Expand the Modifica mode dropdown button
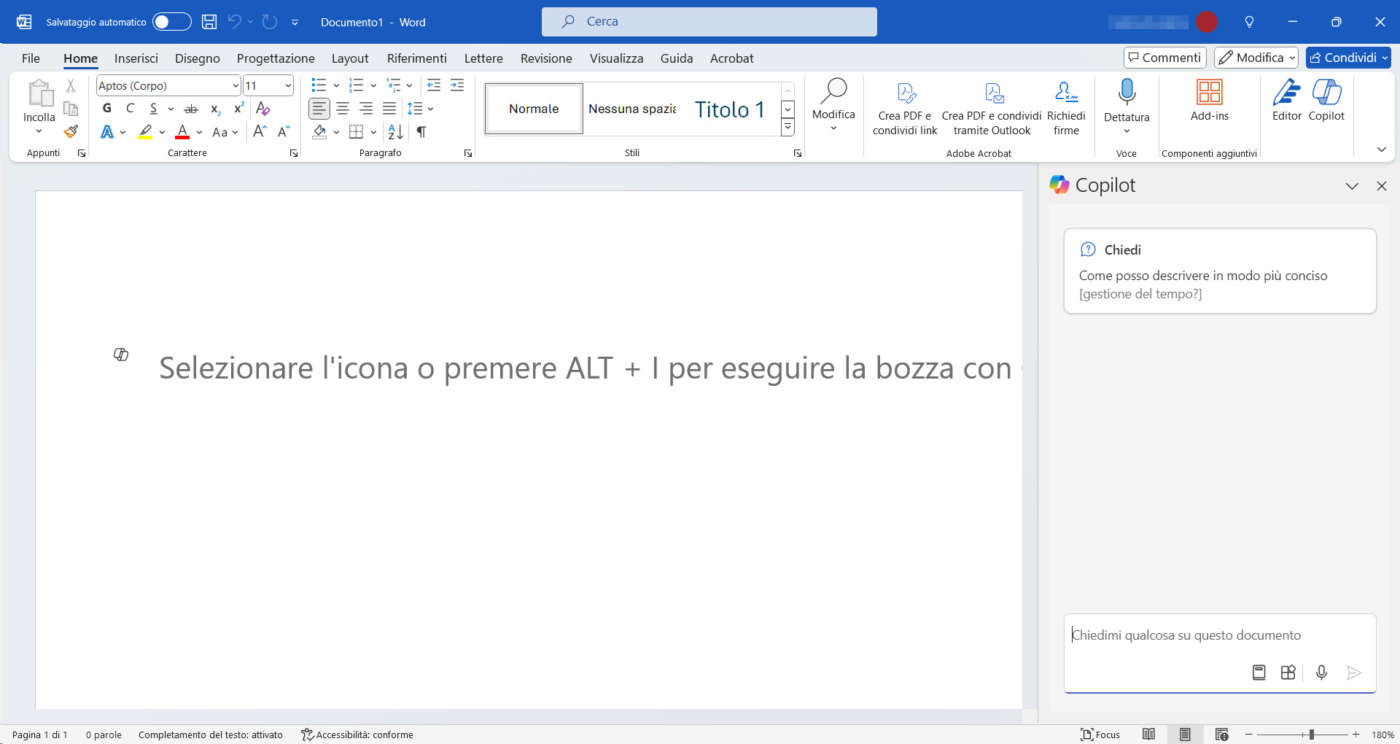This screenshot has width=1400, height=744. (1256, 58)
